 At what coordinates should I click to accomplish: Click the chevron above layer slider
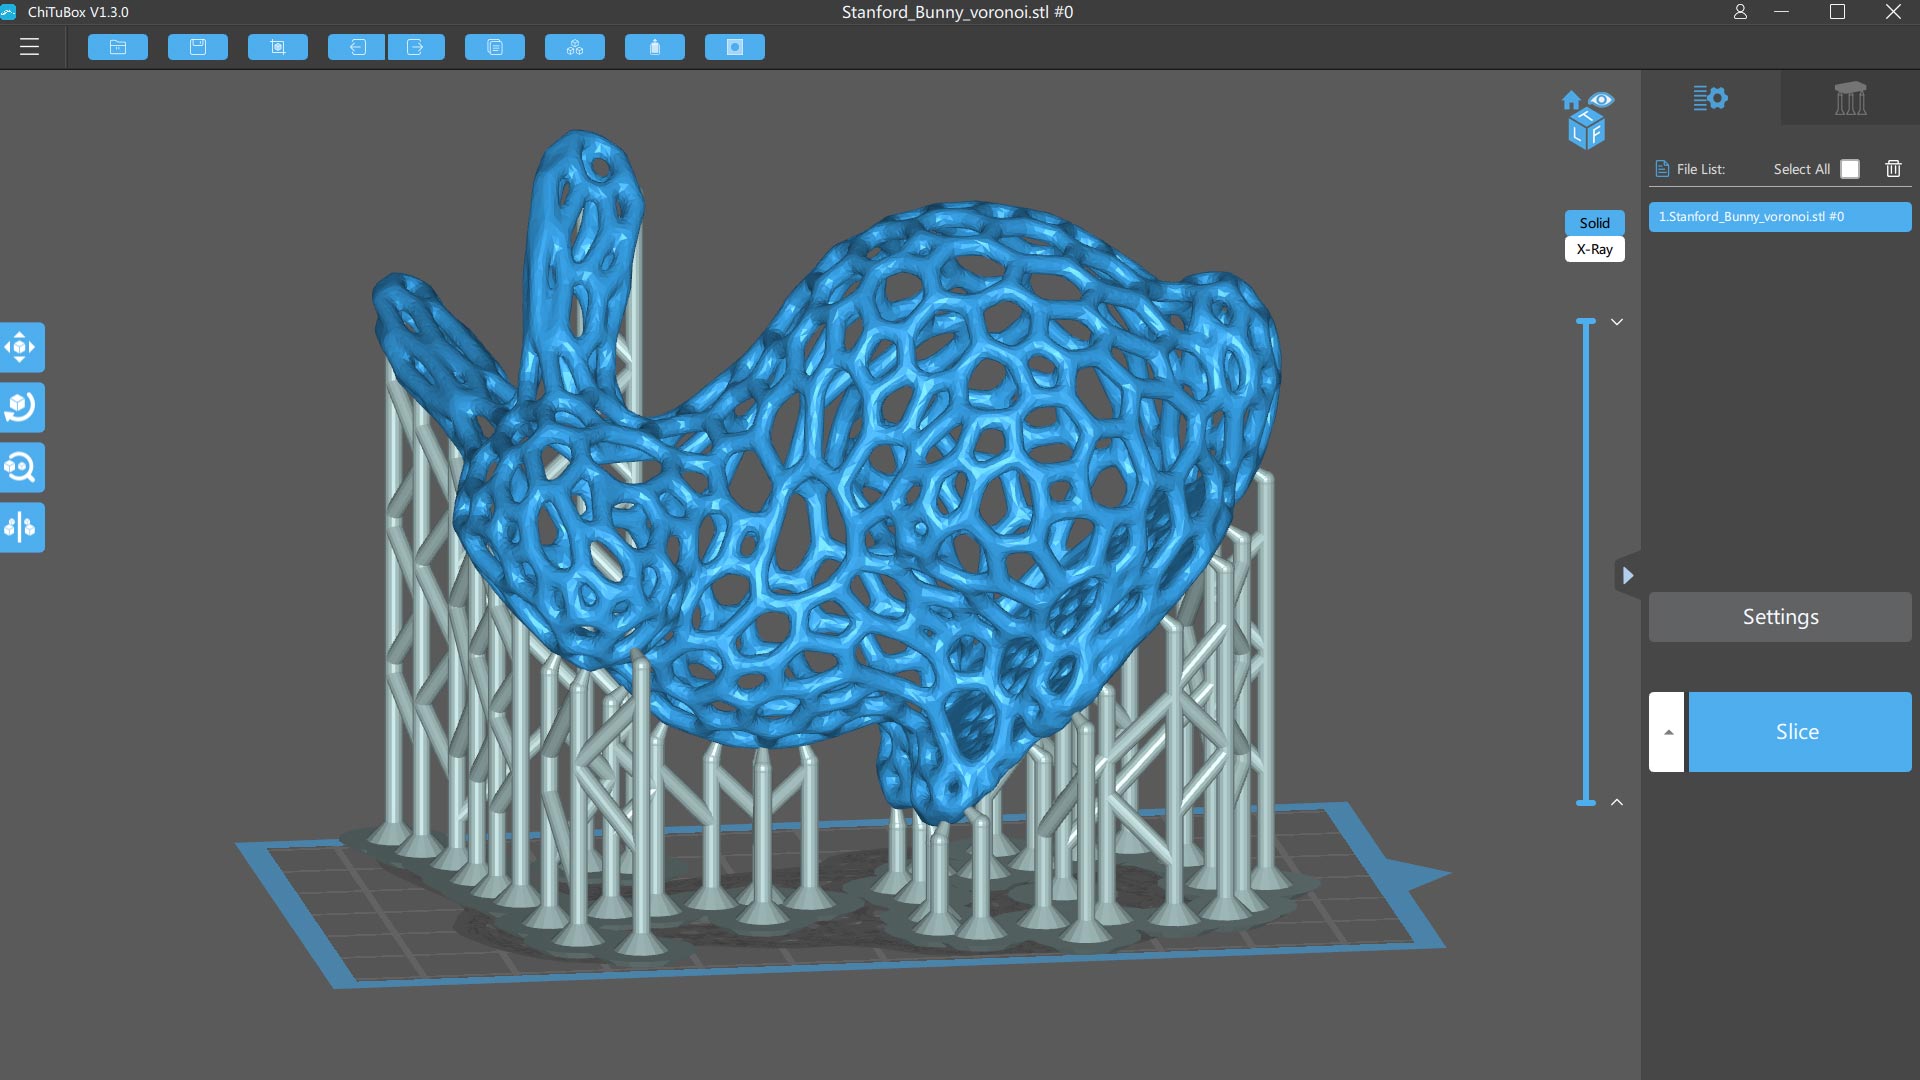click(1617, 322)
